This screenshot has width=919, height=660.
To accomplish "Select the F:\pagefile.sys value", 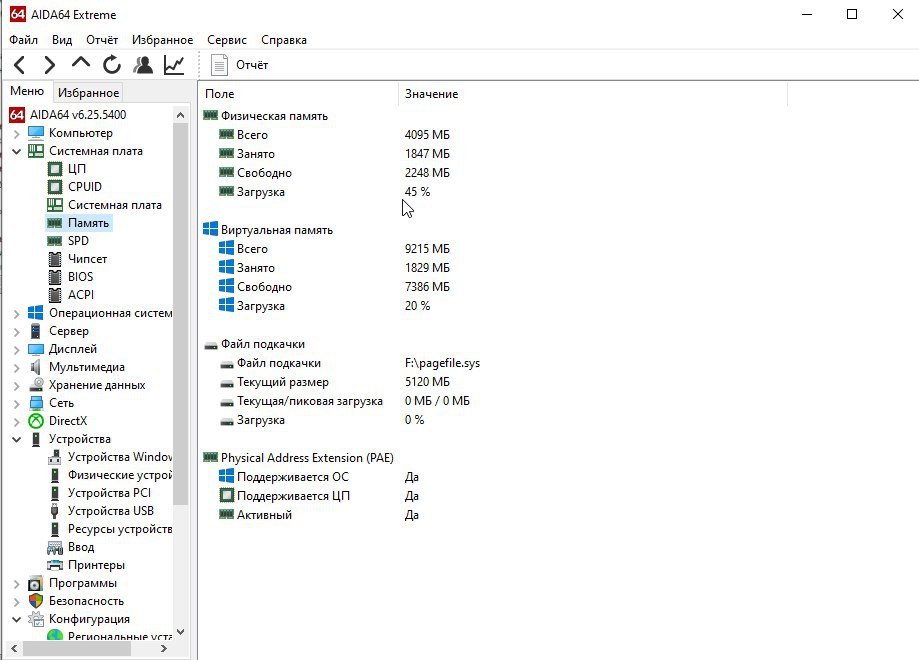I will pyautogui.click(x=442, y=363).
